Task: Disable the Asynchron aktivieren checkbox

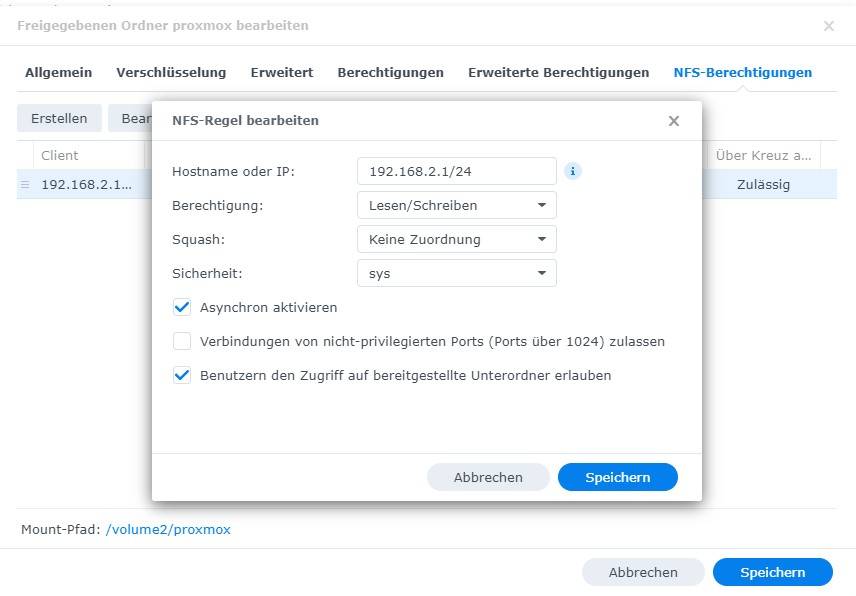Action: [x=182, y=307]
